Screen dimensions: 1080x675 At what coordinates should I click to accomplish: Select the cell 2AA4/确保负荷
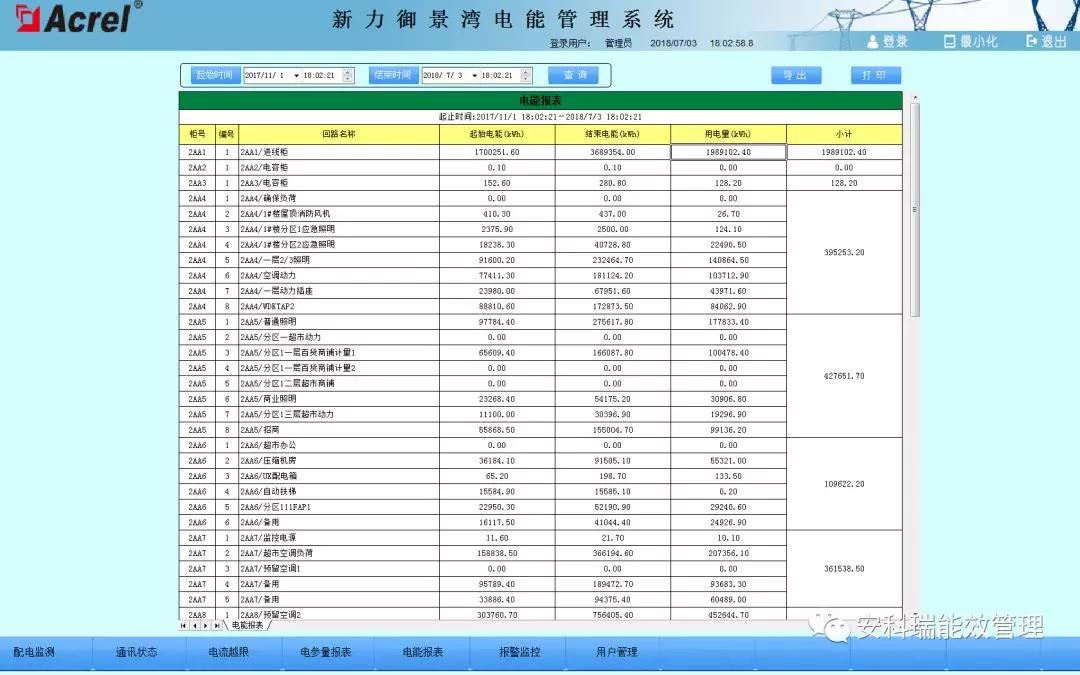point(339,198)
